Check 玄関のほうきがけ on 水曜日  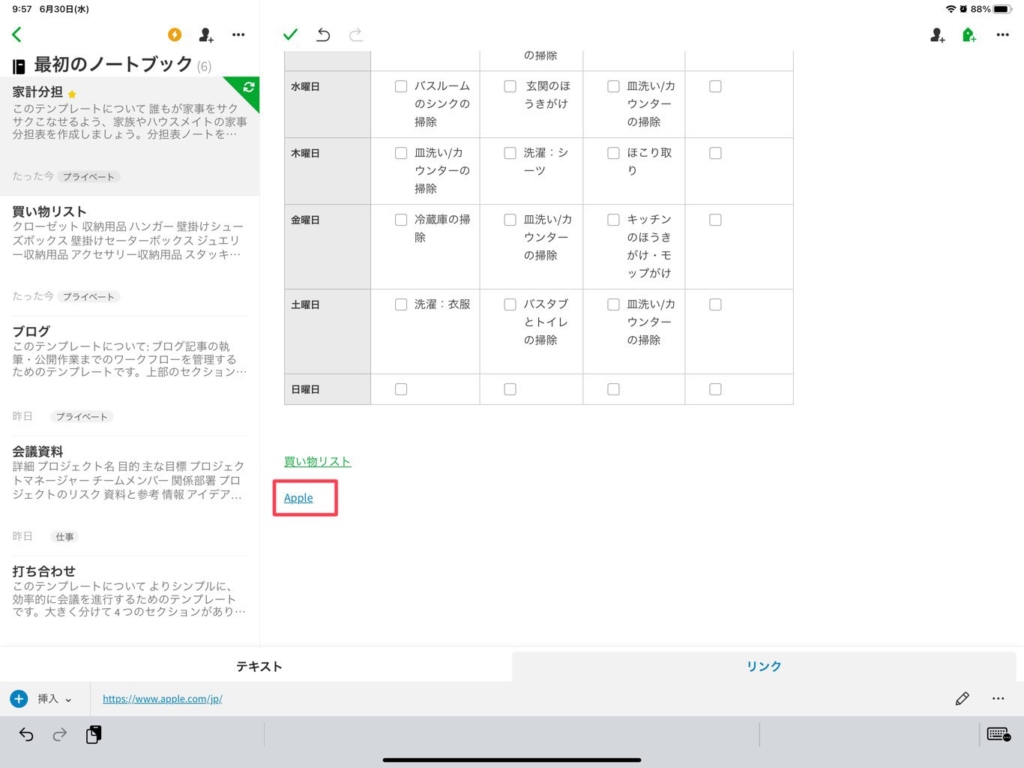pos(510,86)
